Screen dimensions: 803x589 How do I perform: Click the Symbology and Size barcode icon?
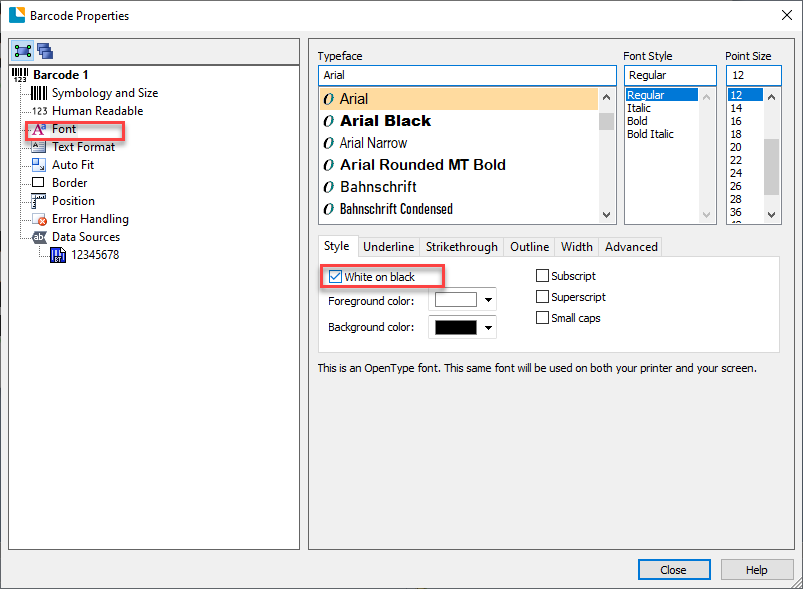pyautogui.click(x=39, y=93)
